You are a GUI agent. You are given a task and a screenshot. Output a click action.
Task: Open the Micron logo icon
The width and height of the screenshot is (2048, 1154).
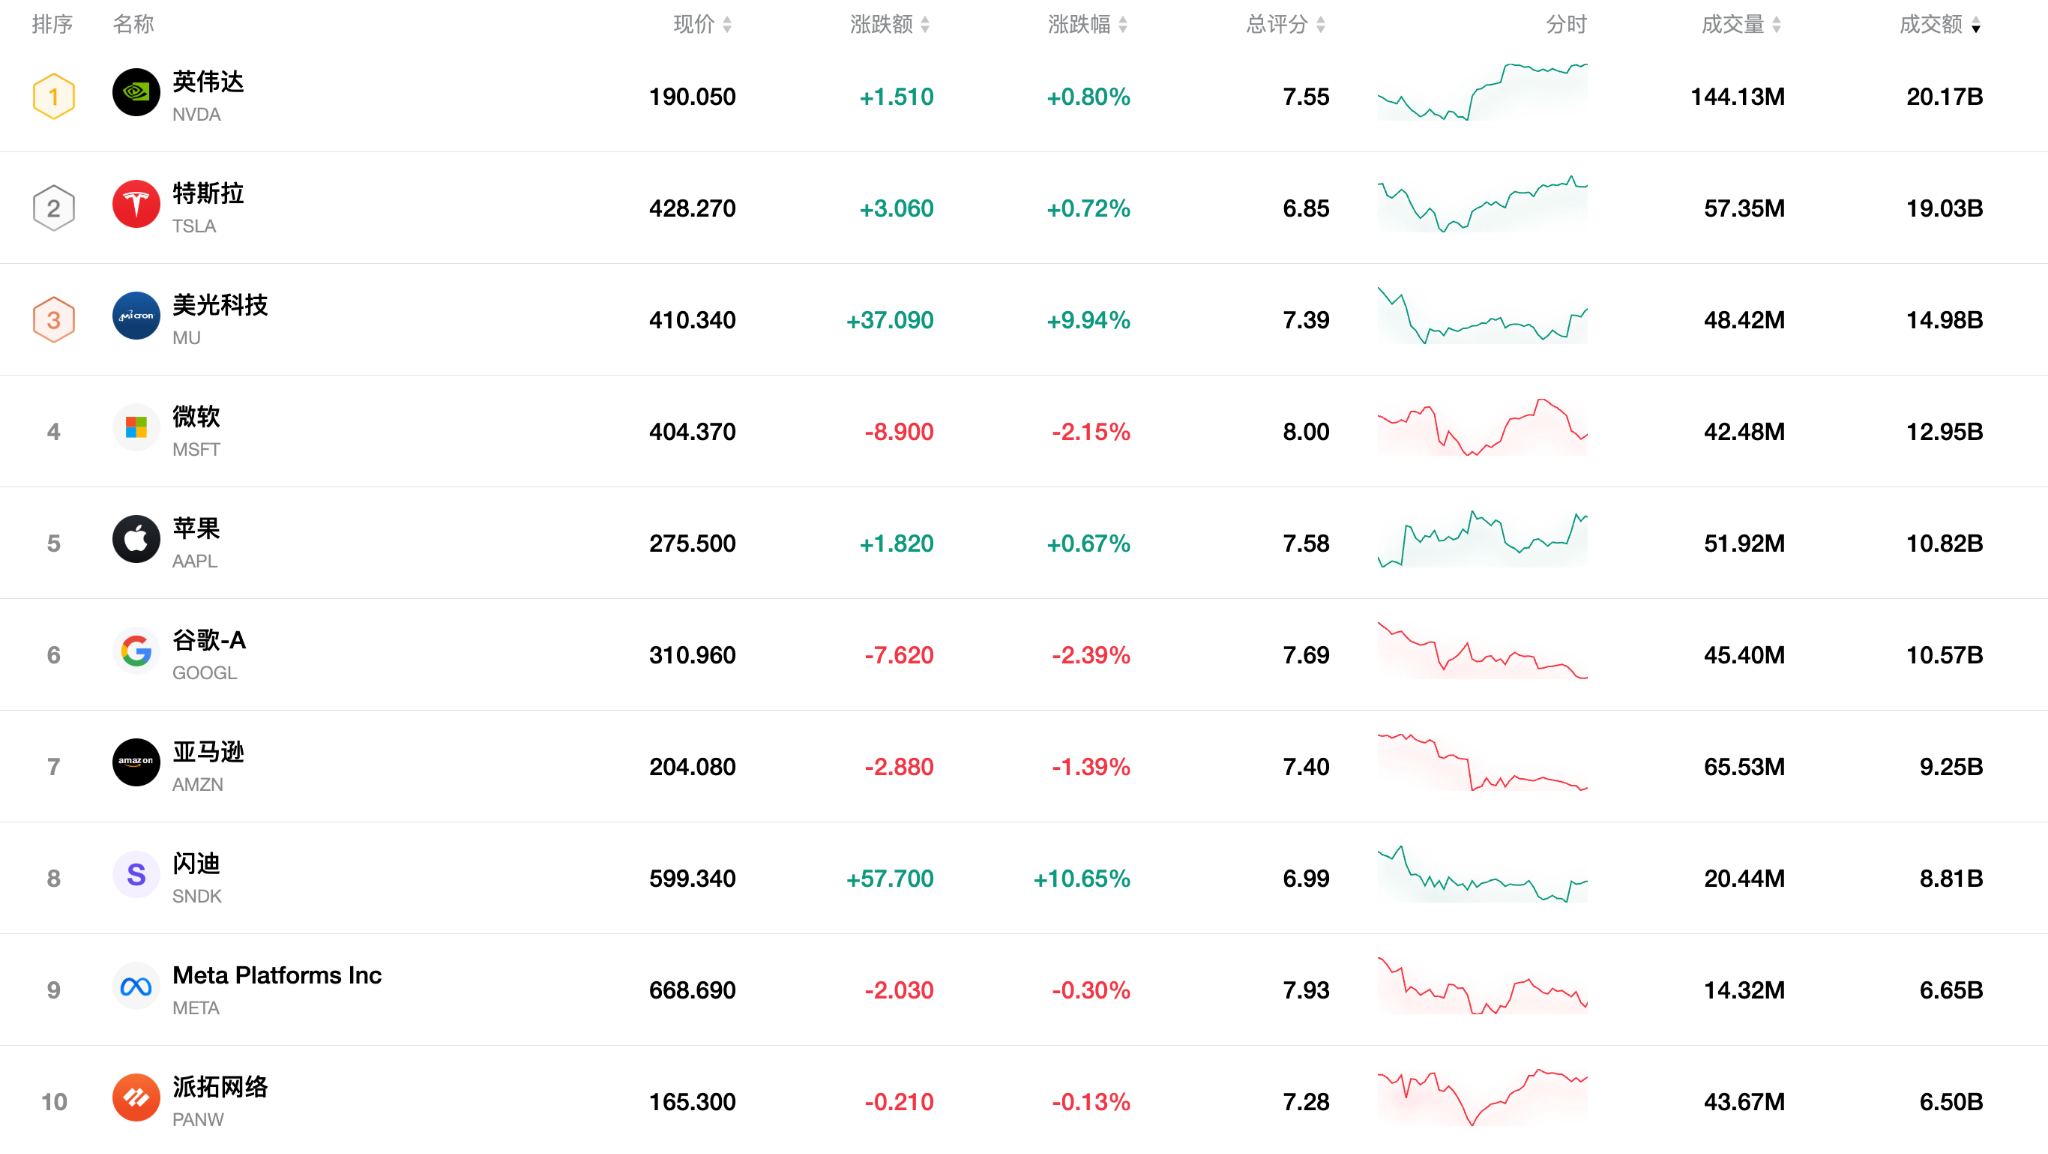[136, 316]
